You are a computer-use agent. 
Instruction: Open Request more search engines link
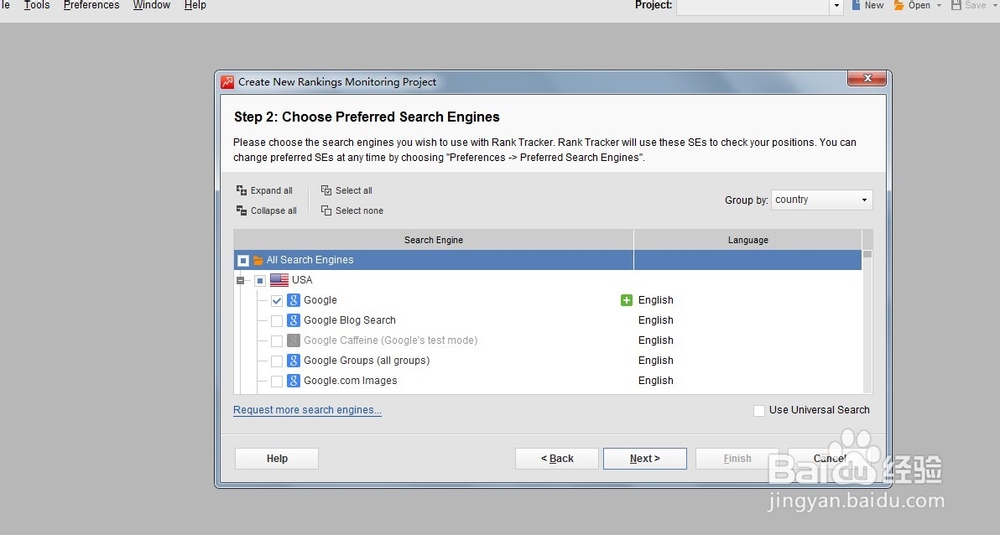307,410
